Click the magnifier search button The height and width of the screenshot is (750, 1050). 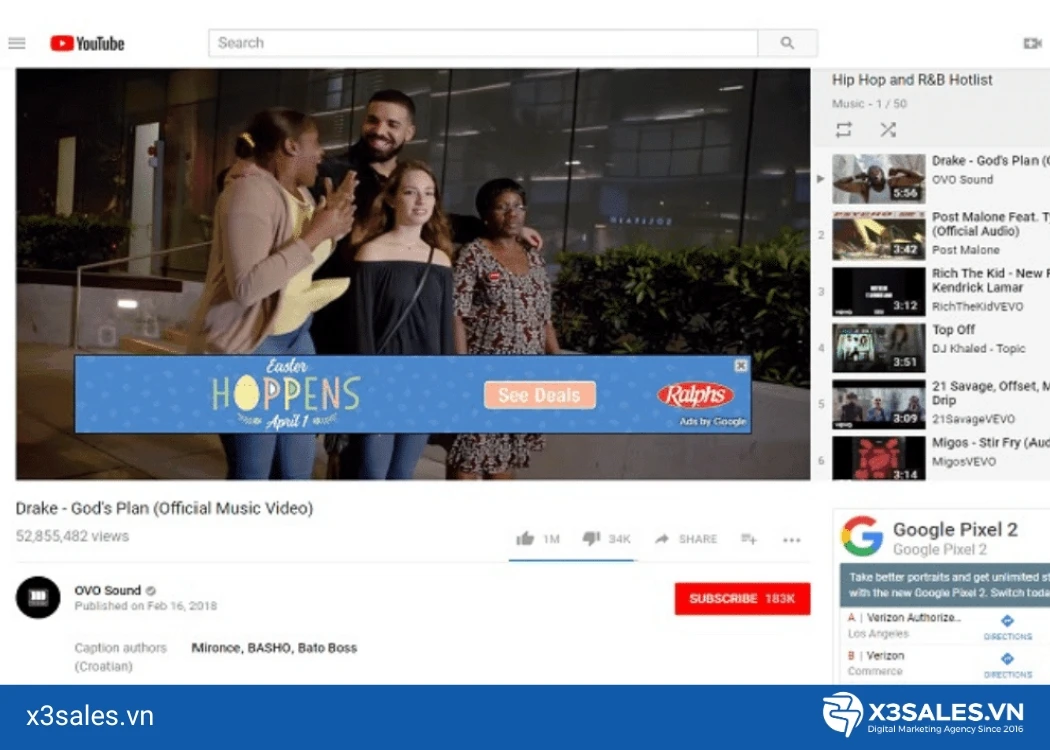coord(788,43)
